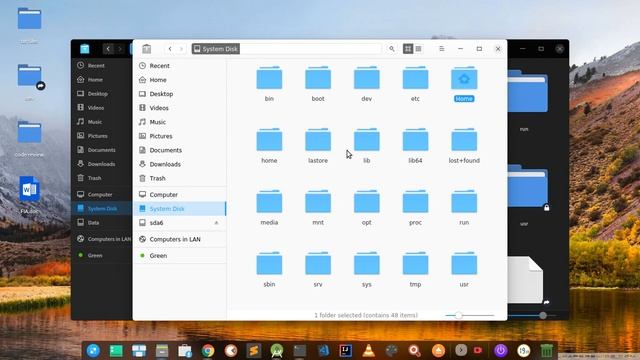Select the highlighted Home folder icon
640x360 pixels.
coord(464,78)
